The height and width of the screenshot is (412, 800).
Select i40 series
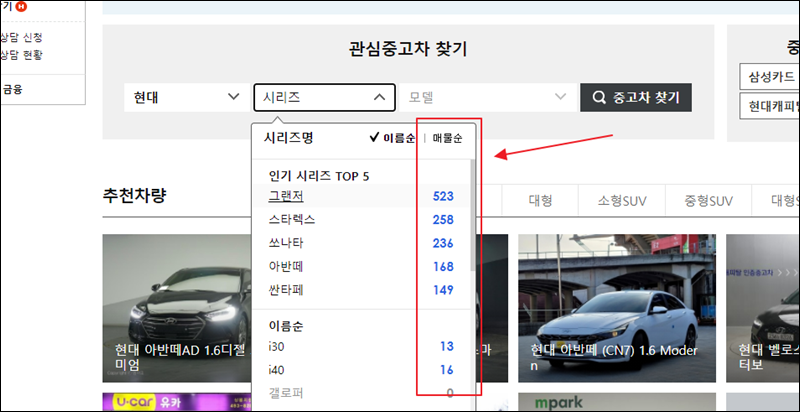pyautogui.click(x=276, y=370)
